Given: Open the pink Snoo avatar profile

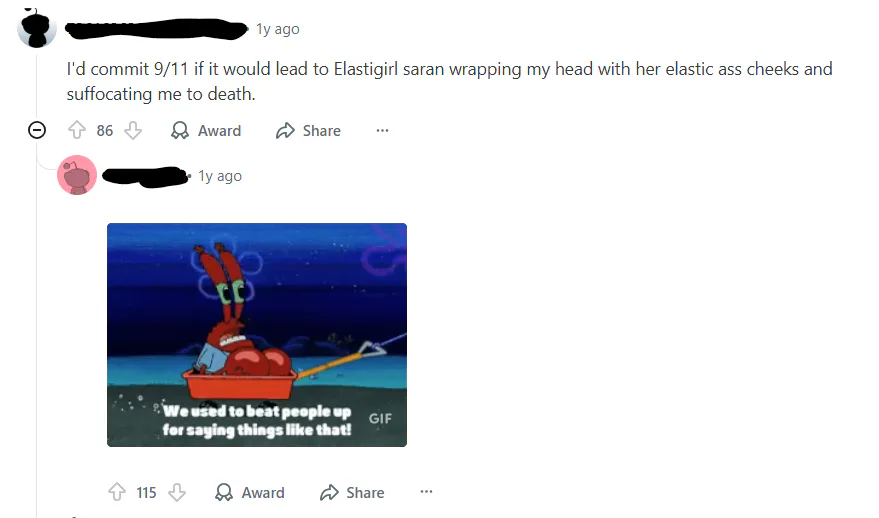Looking at the screenshot, I should click(77, 175).
